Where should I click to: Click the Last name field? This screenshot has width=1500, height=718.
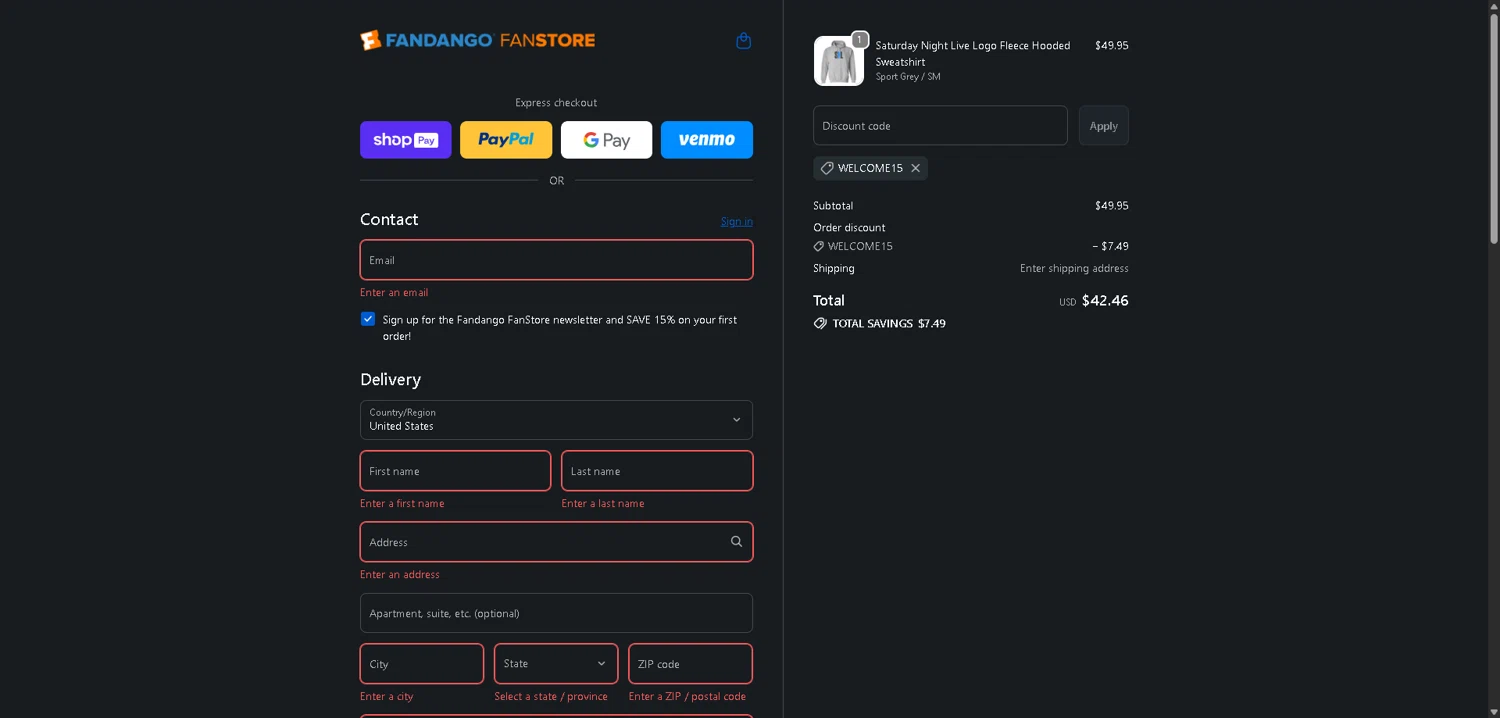point(657,471)
